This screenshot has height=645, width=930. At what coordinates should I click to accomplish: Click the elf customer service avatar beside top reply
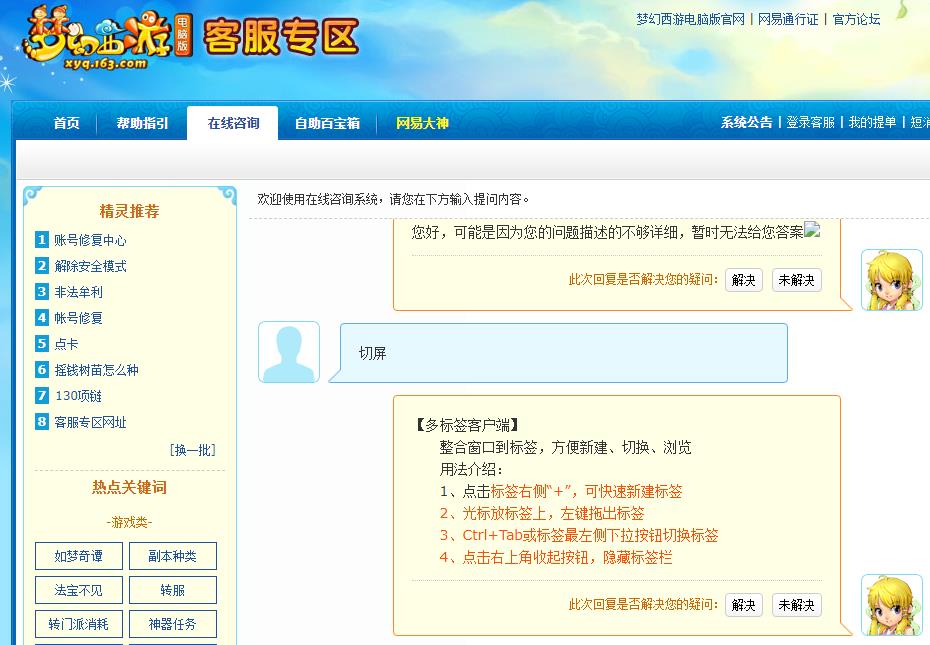[891, 280]
